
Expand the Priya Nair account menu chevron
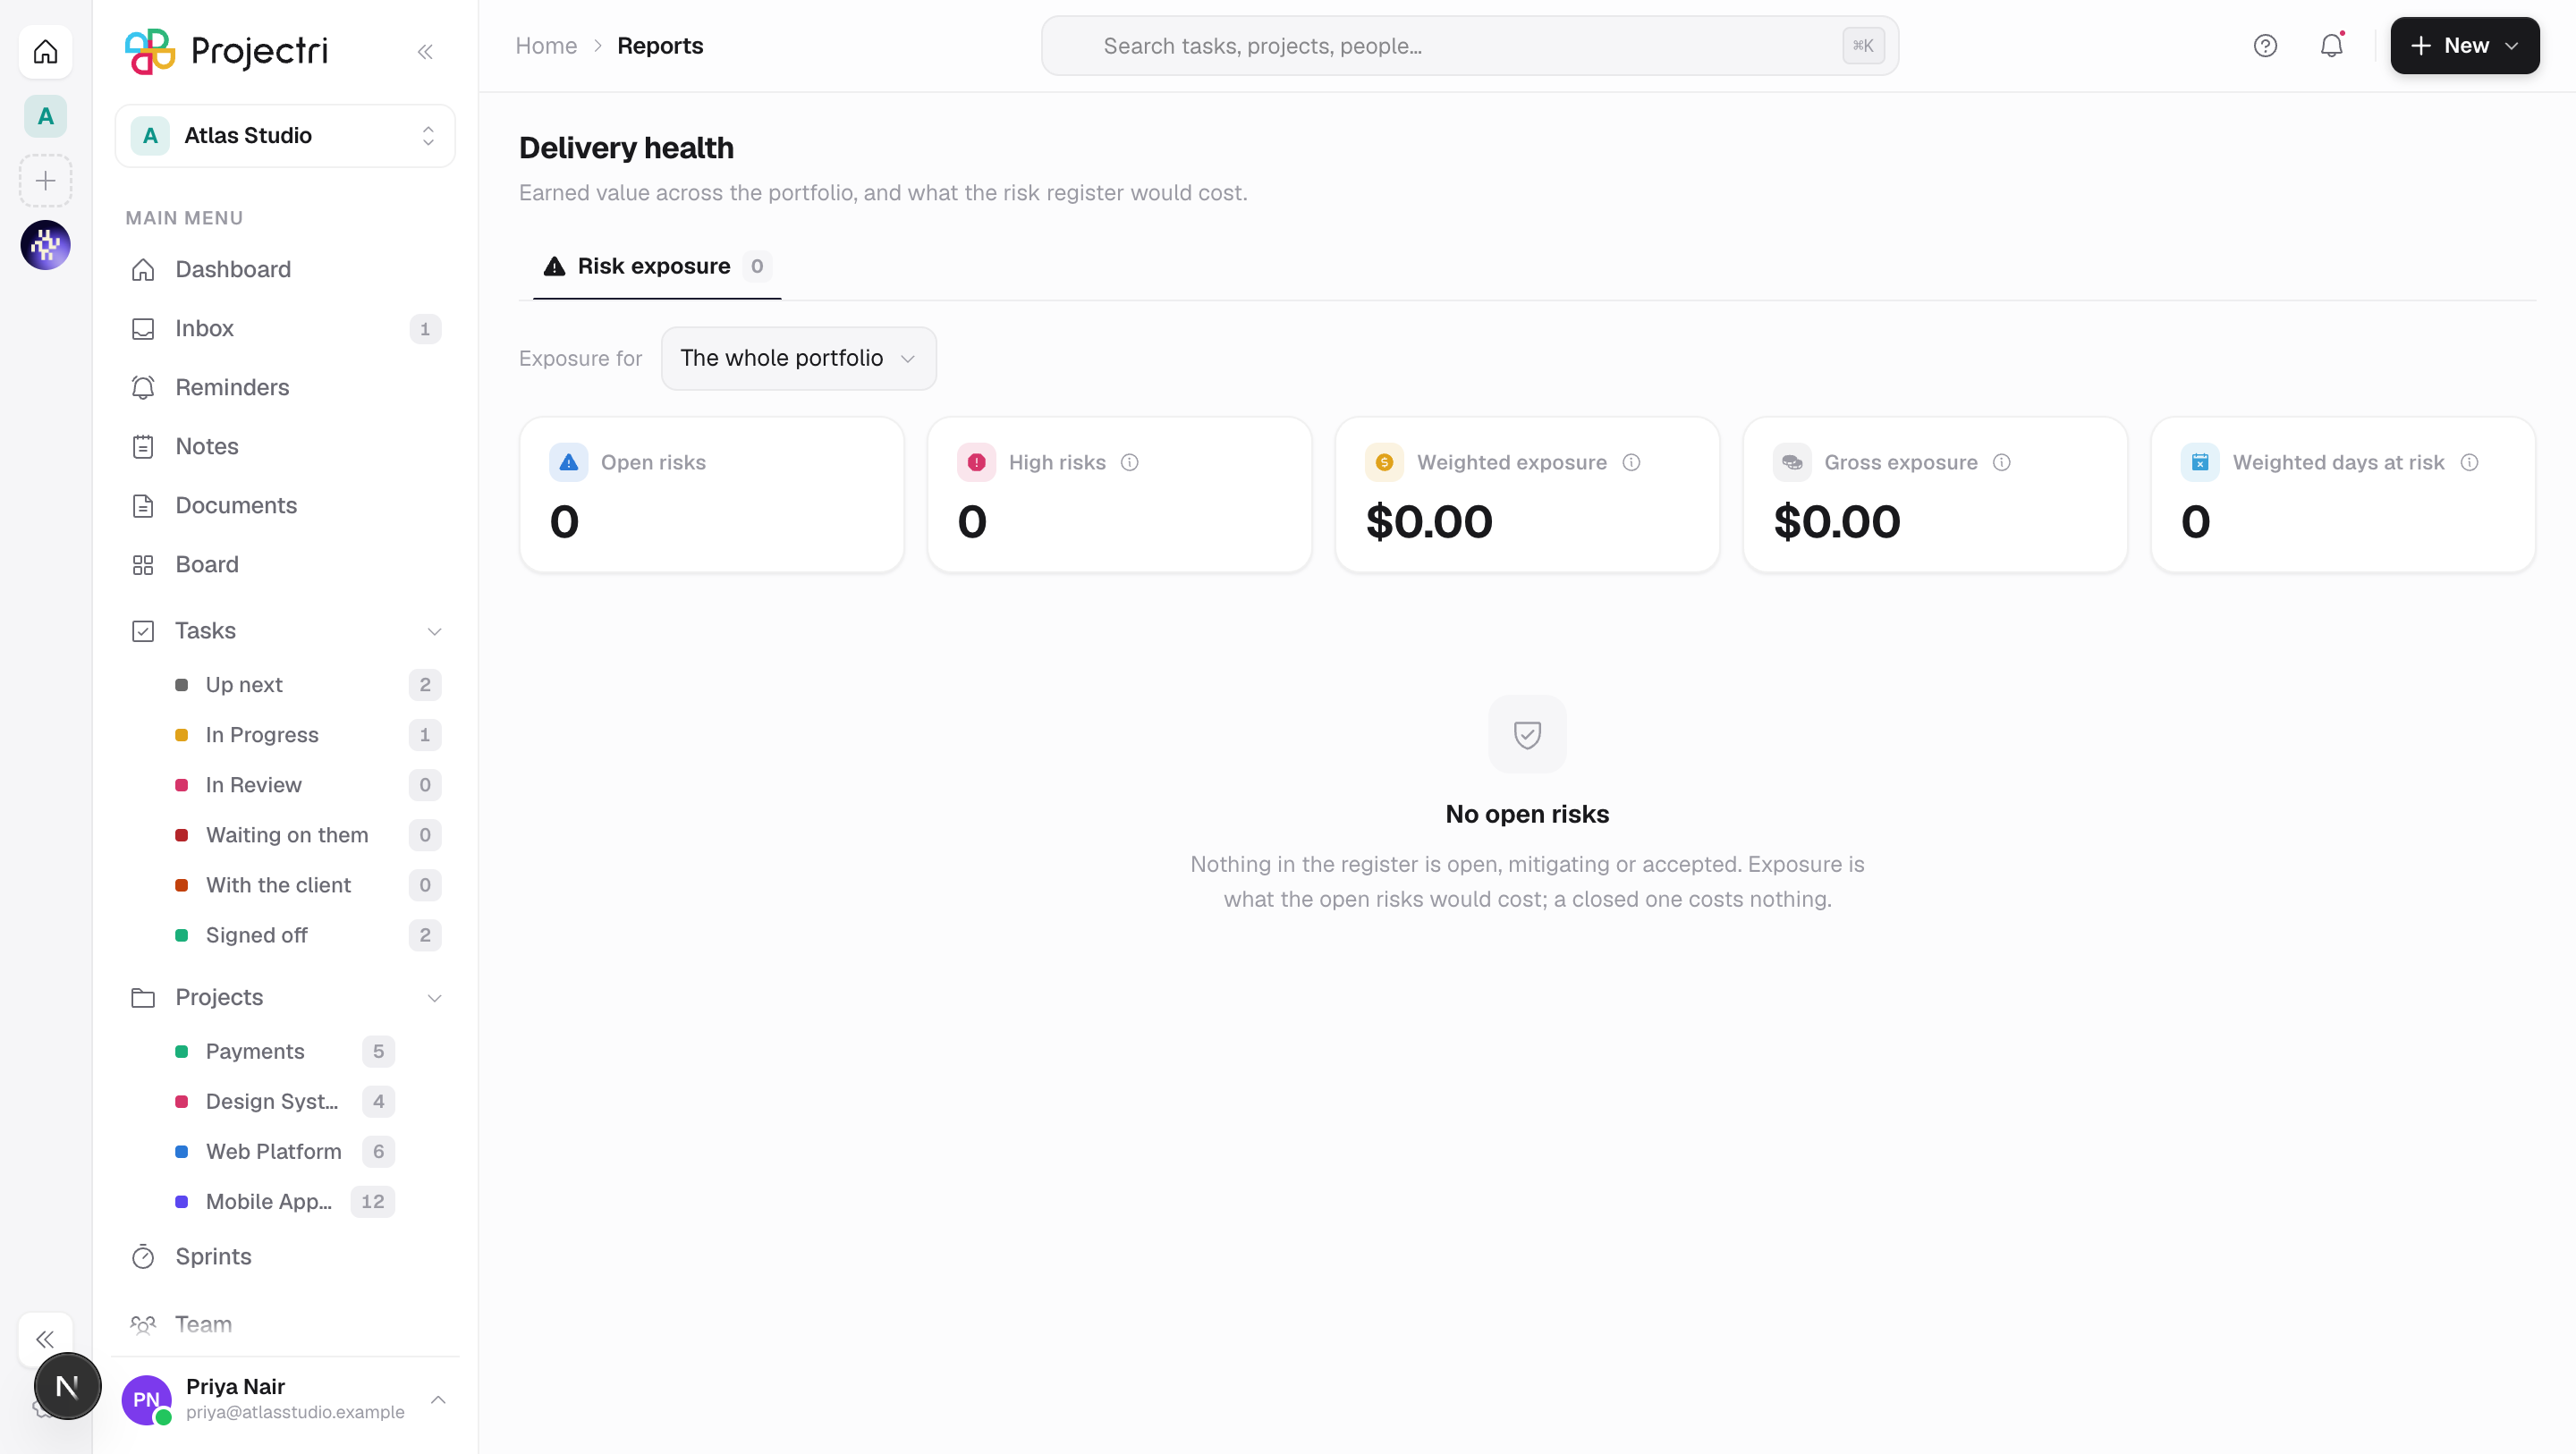(x=438, y=1399)
